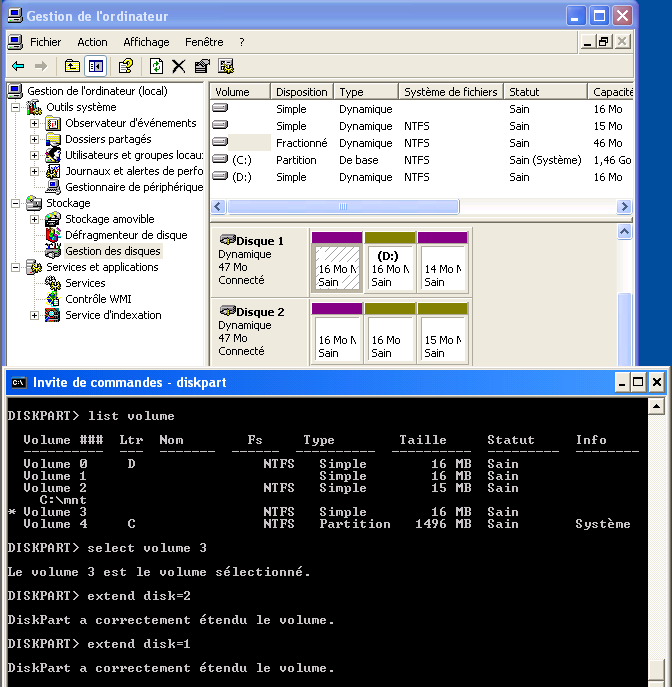Click the disk settings toolbar icon after Properties
This screenshot has height=687, width=672.
(x=226, y=67)
